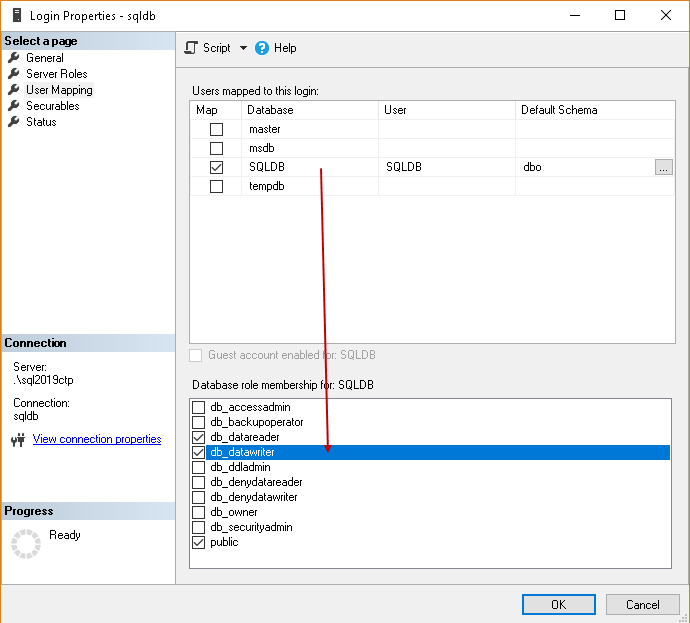Screen dimensions: 690x623
Task: Click the Map column header
Action: coord(216,110)
